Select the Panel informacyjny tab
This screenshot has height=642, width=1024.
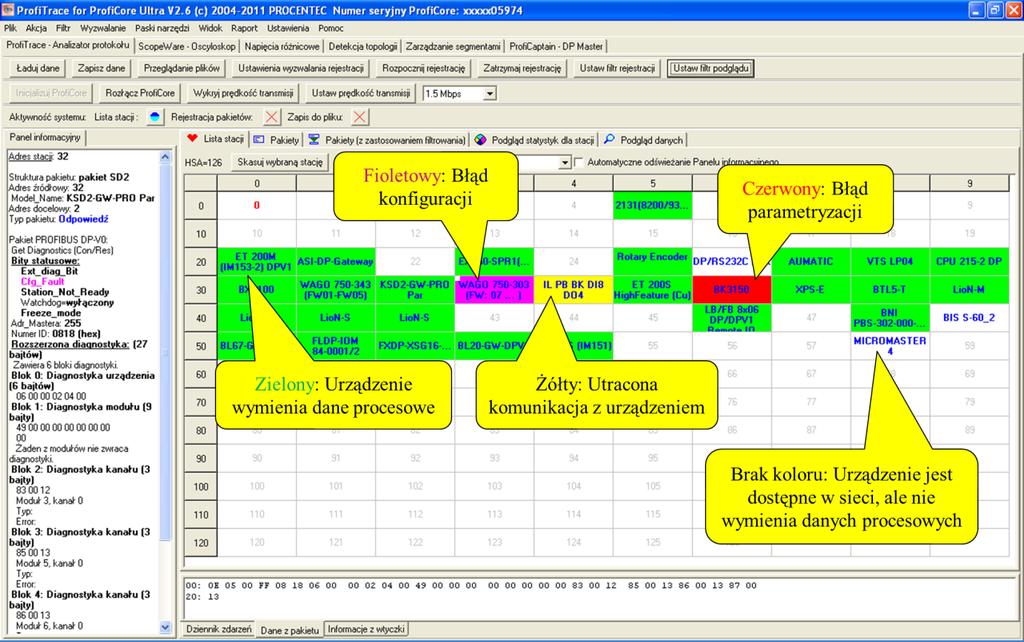45,137
